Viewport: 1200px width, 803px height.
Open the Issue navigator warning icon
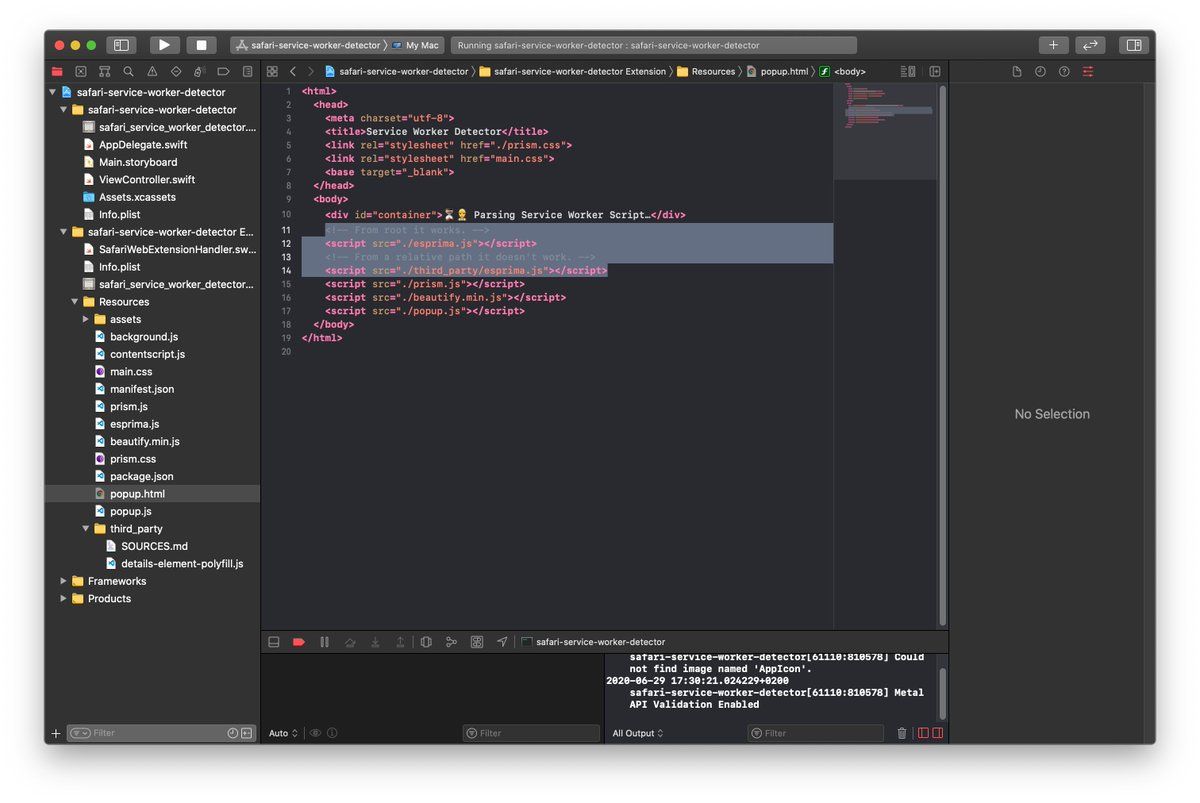[x=152, y=72]
